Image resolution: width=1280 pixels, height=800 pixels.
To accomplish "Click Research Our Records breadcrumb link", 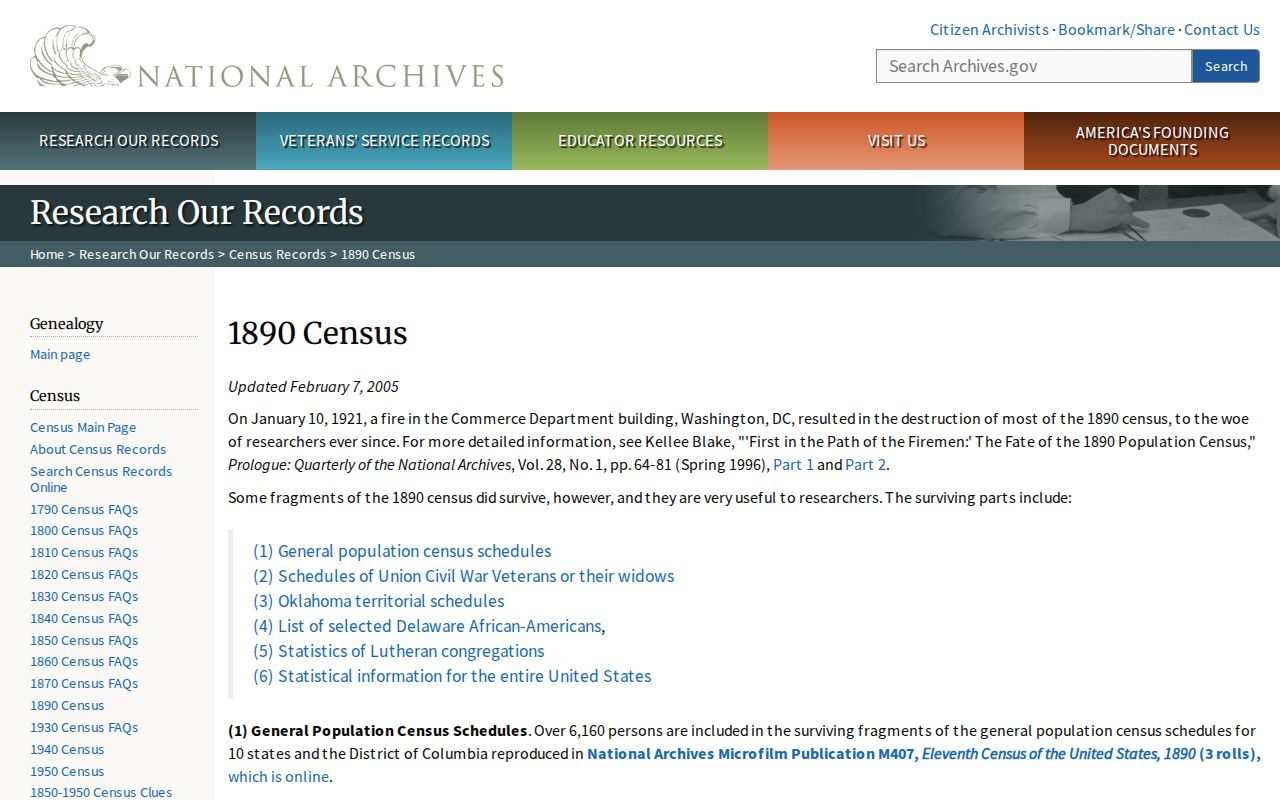I will point(146,254).
